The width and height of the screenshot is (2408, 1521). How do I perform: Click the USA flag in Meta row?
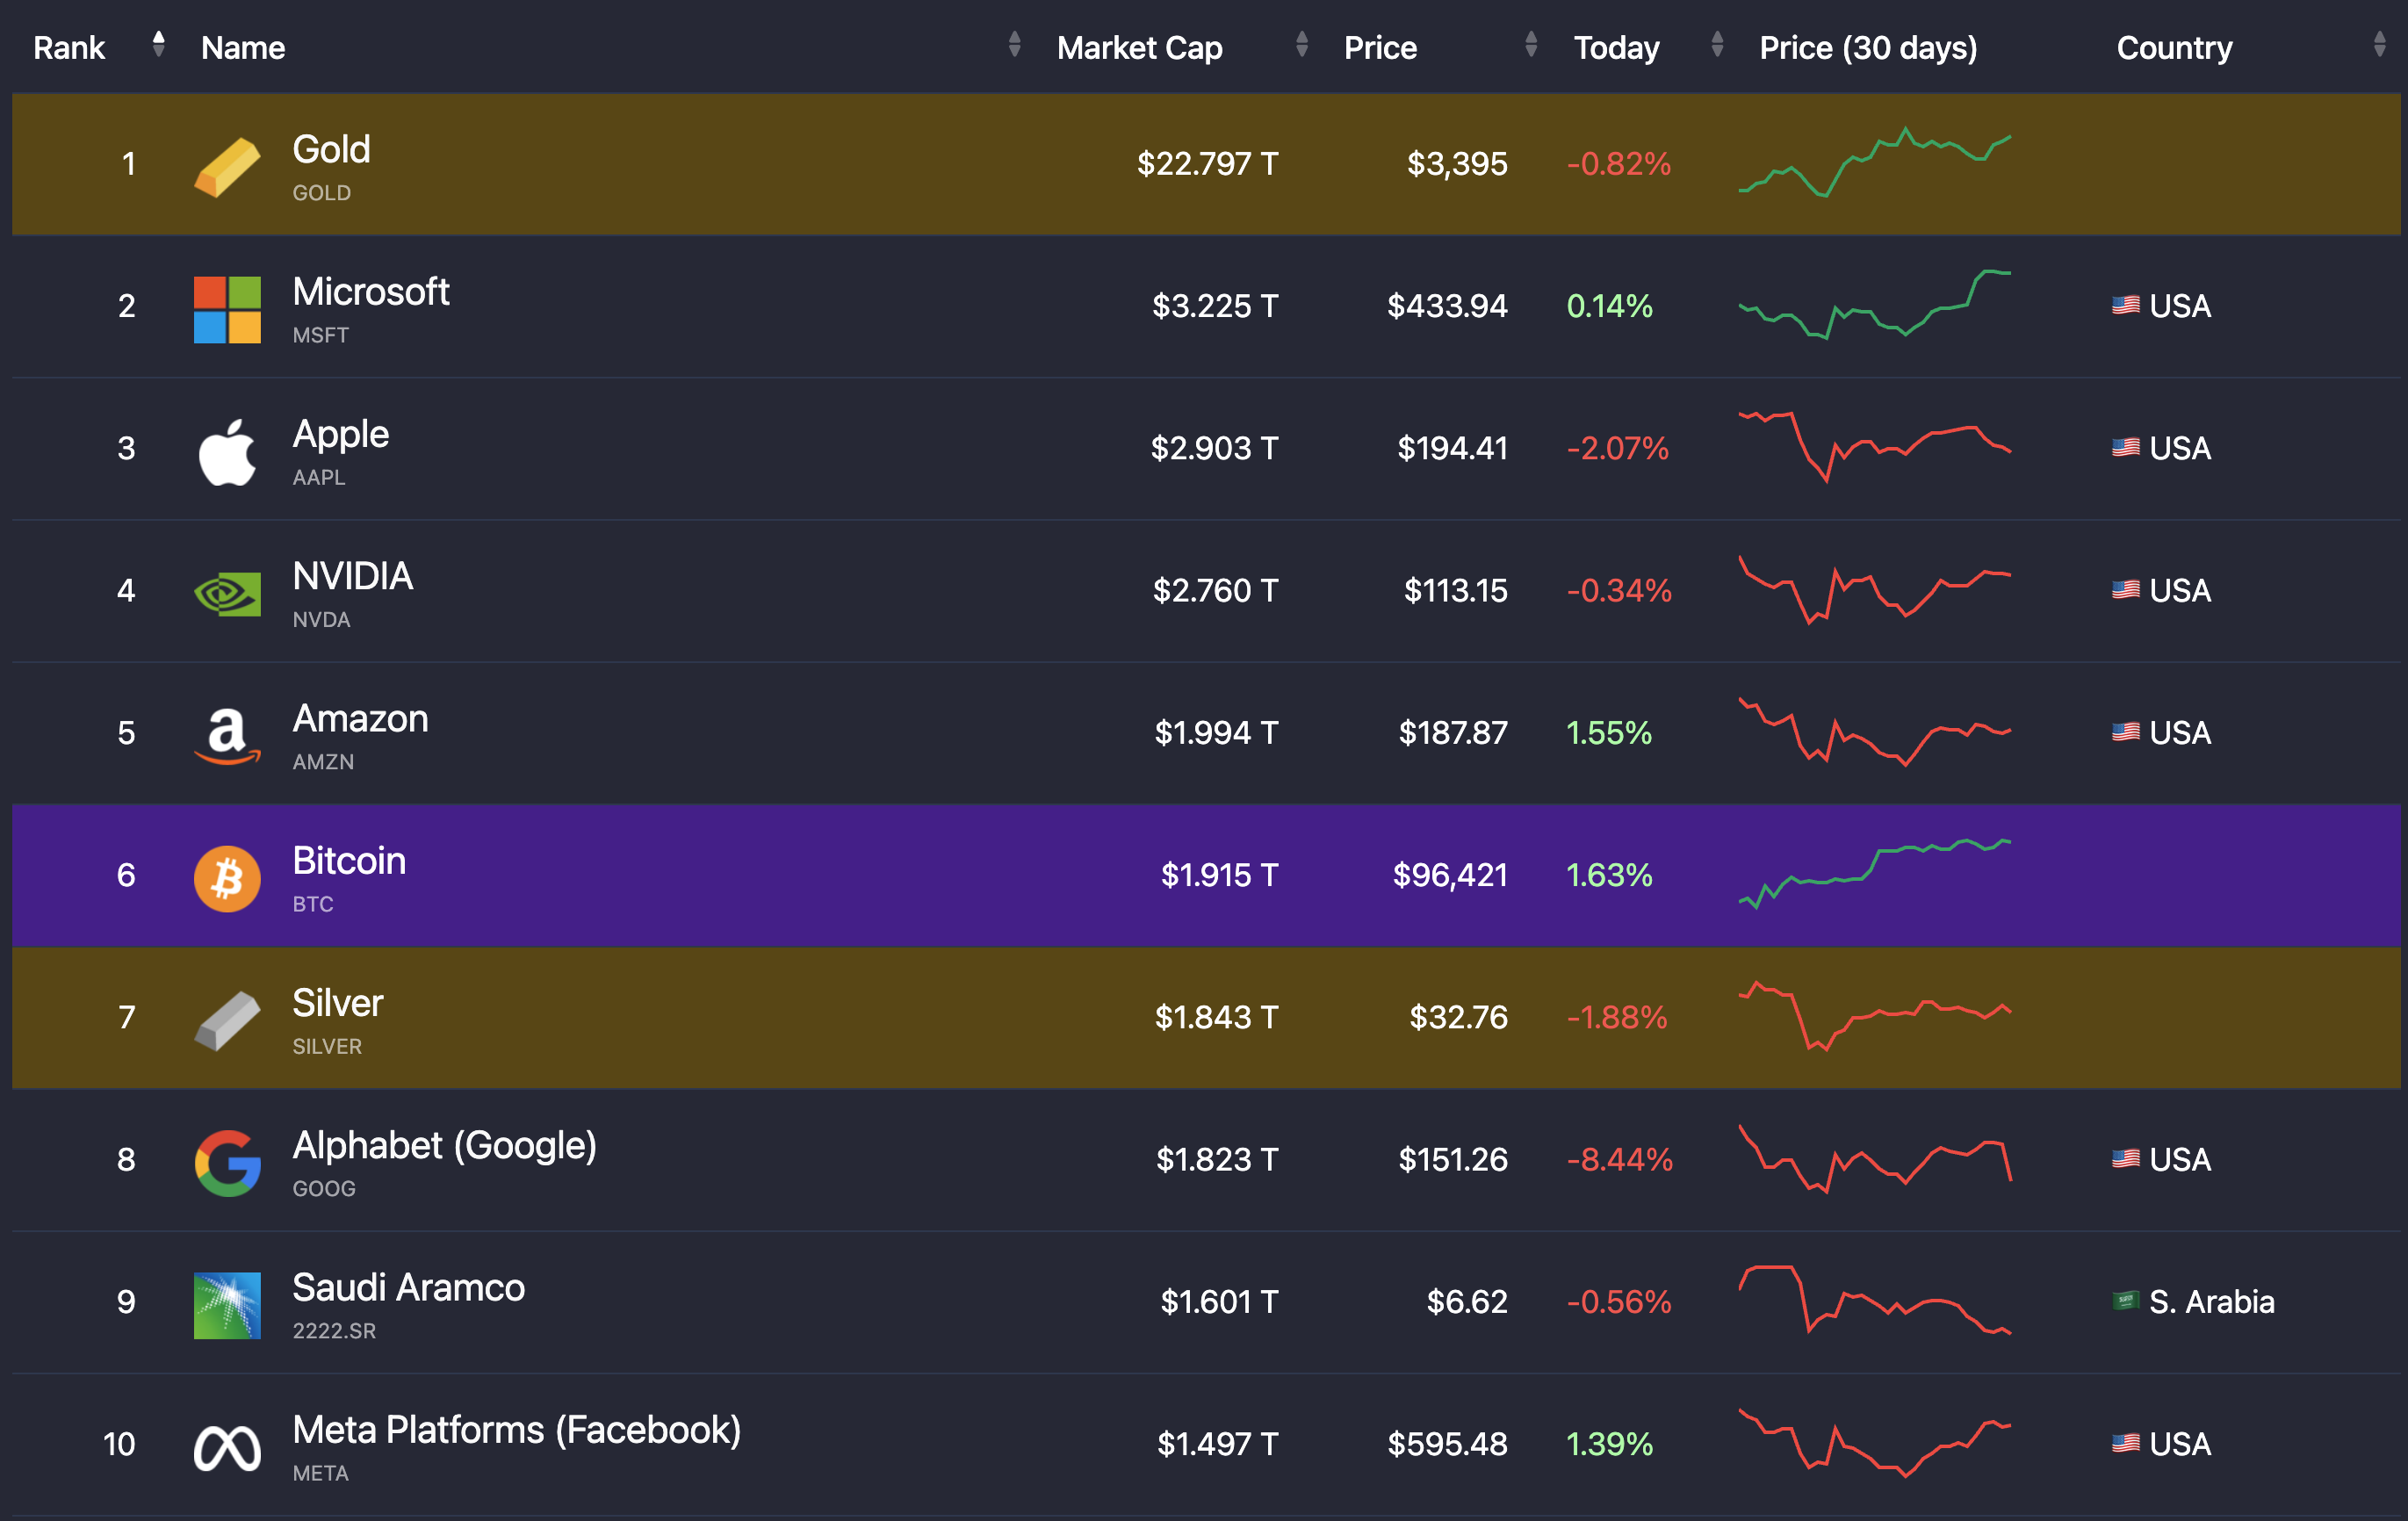(2126, 1443)
